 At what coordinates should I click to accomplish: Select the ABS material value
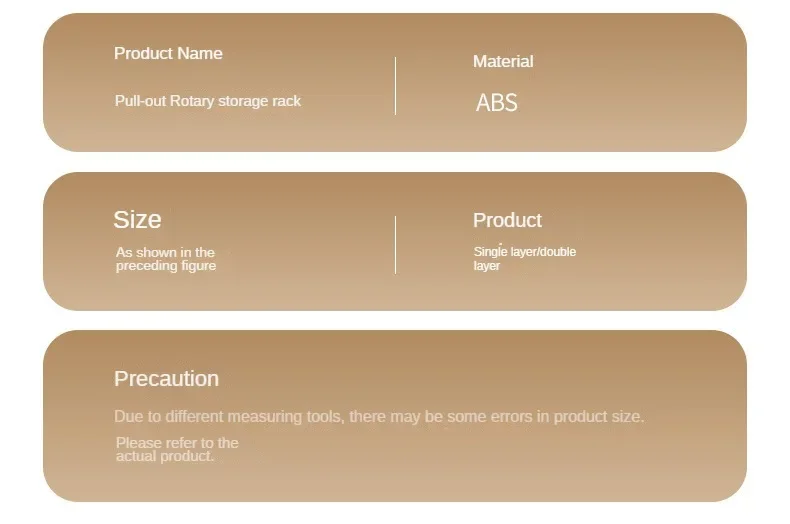(497, 103)
